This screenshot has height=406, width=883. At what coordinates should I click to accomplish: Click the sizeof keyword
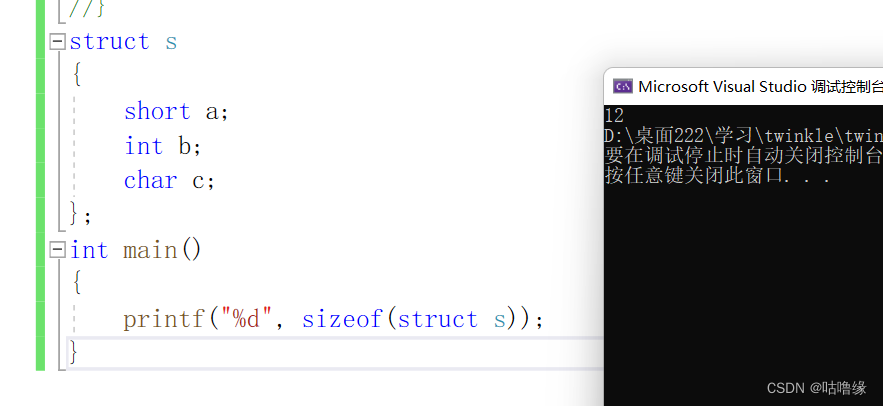(343, 319)
